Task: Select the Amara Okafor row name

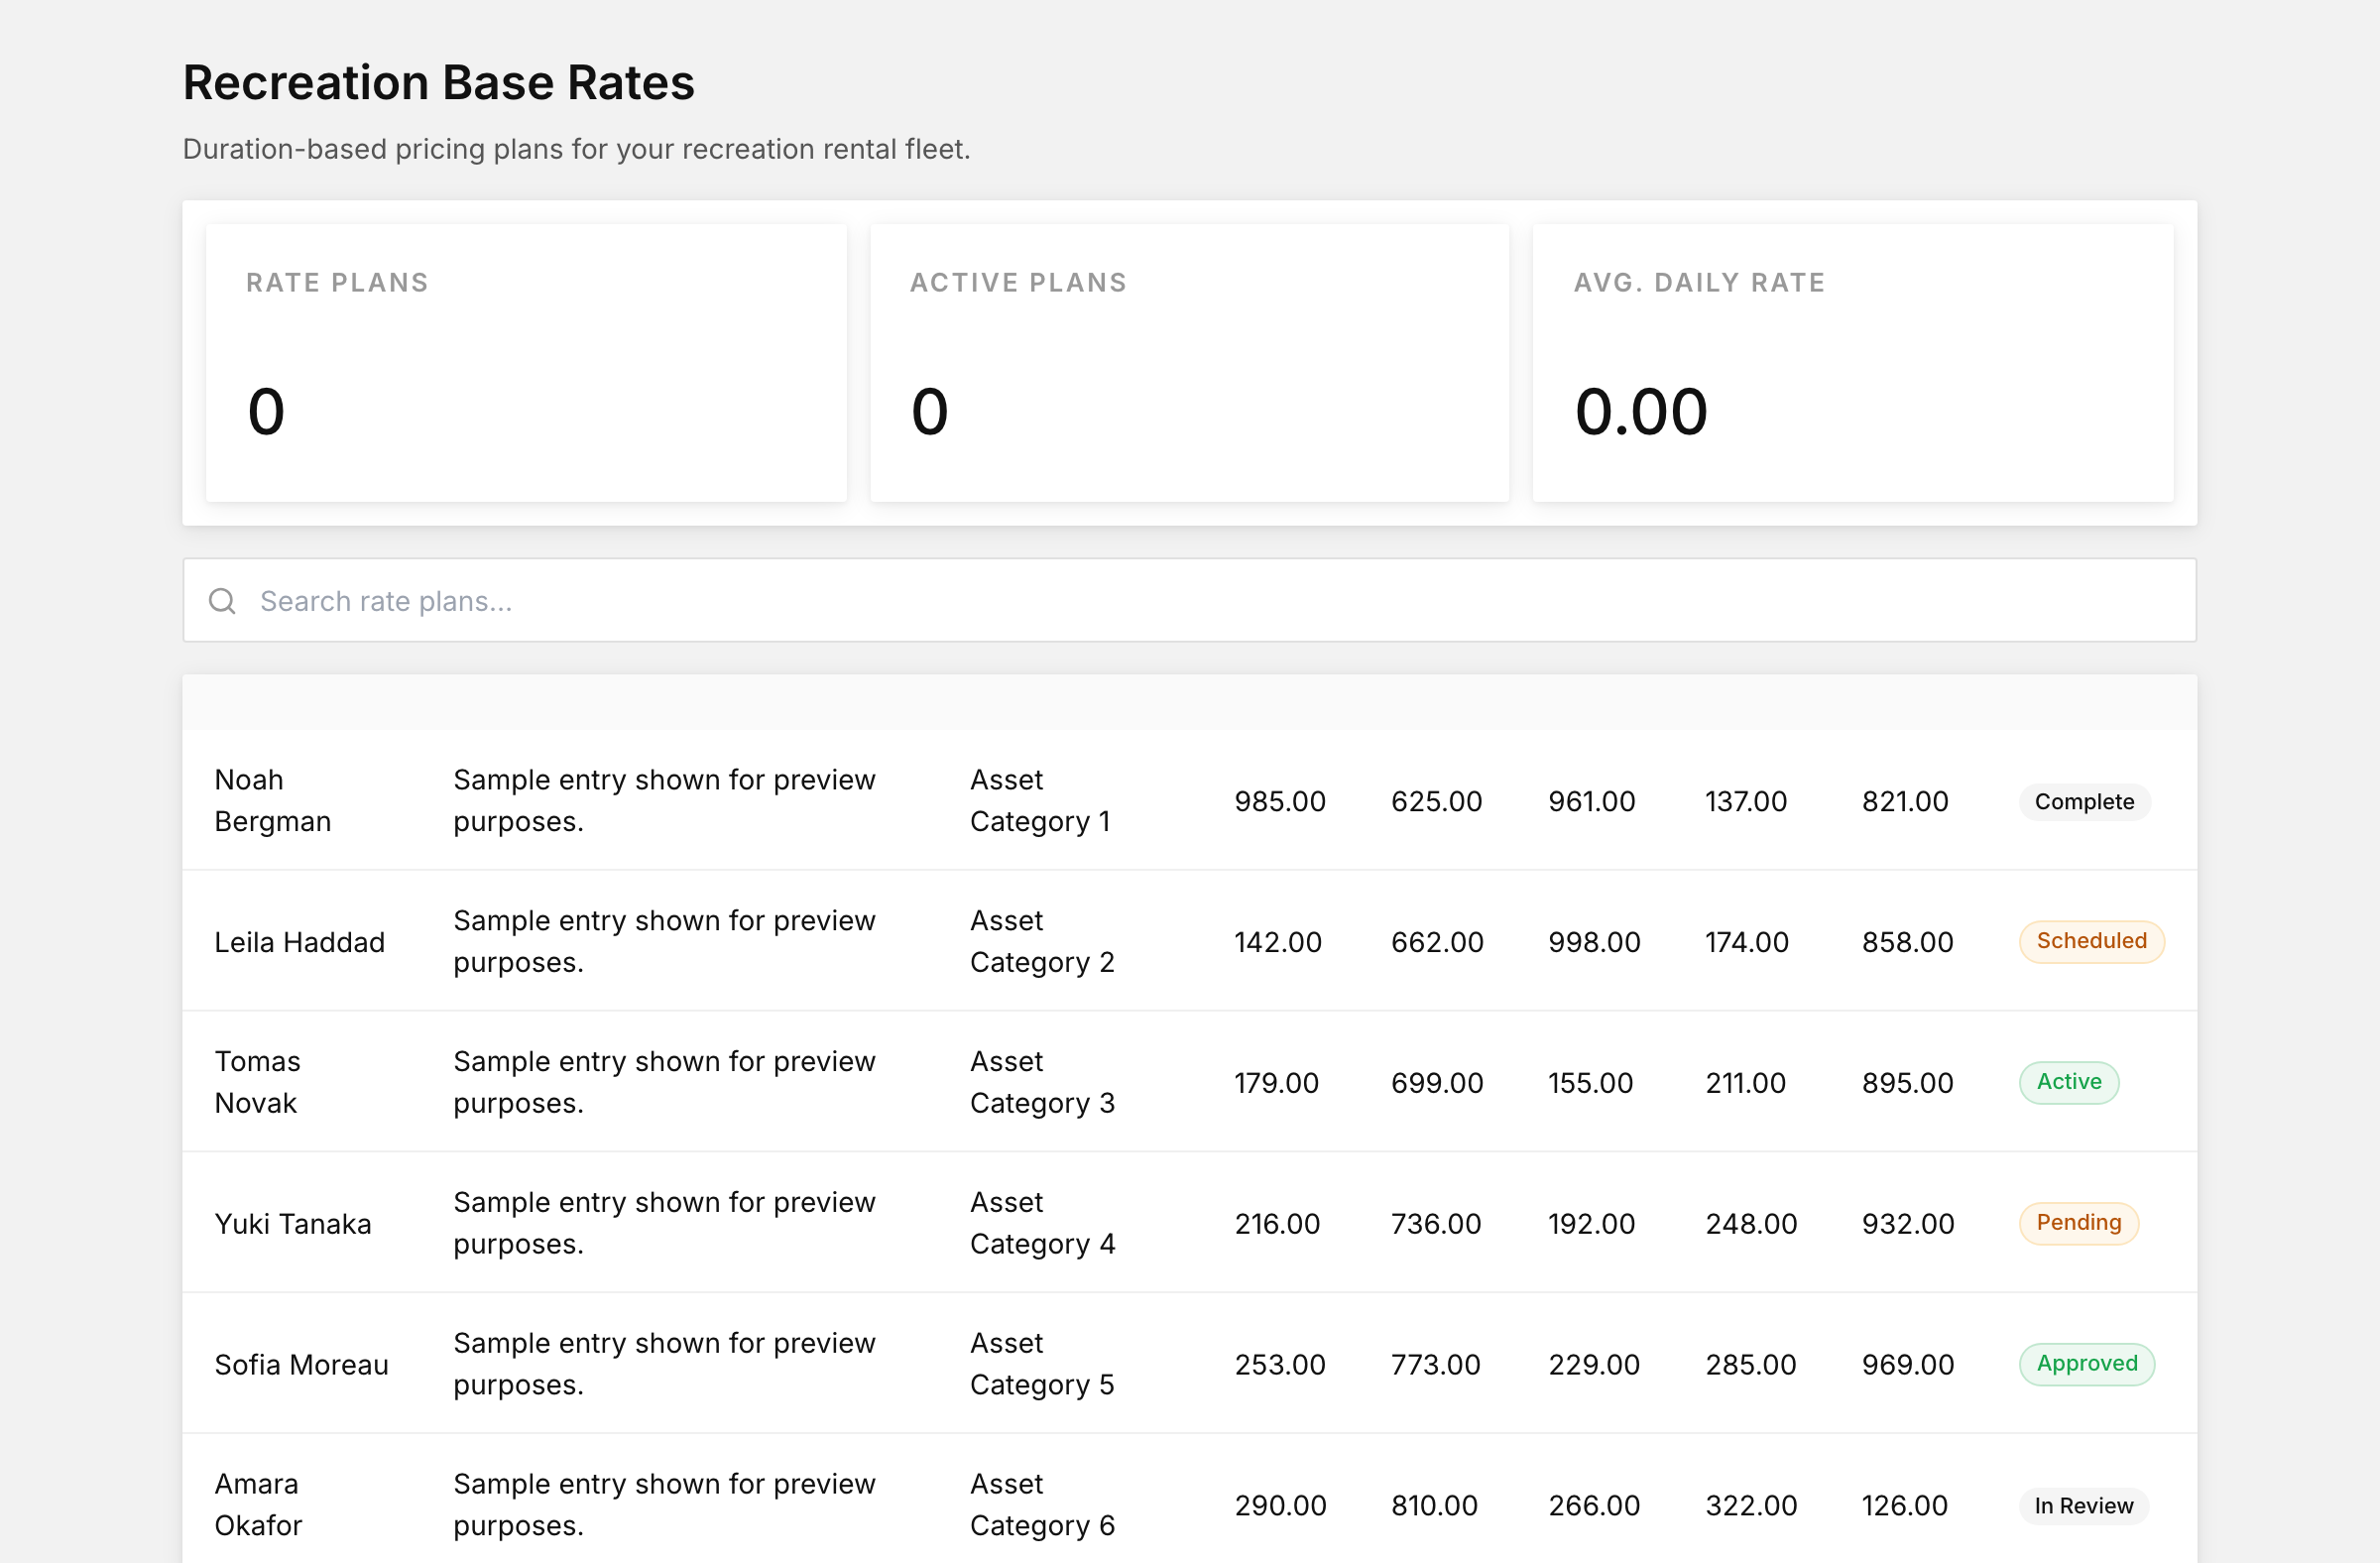Action: pos(258,1505)
